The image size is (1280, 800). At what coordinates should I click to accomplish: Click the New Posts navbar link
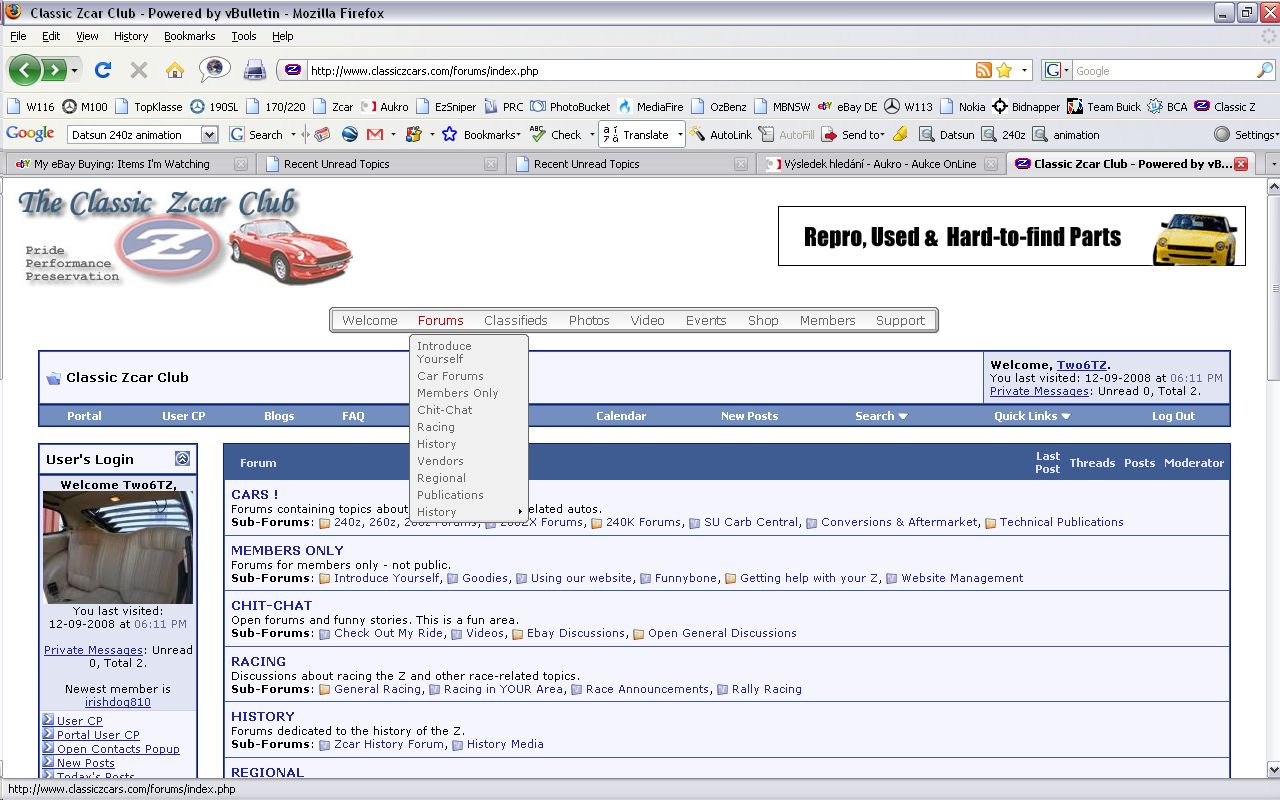pyautogui.click(x=749, y=416)
